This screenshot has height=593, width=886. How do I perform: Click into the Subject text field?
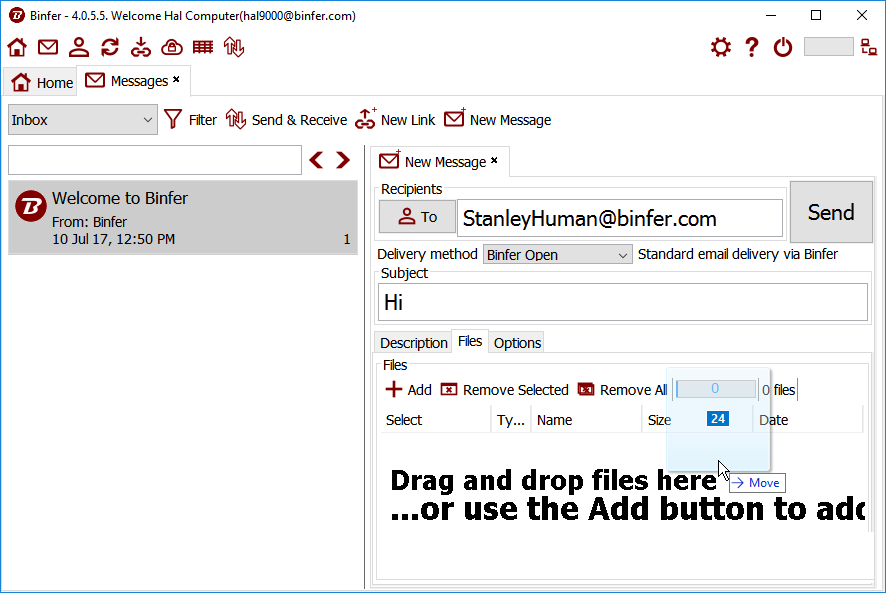(623, 302)
